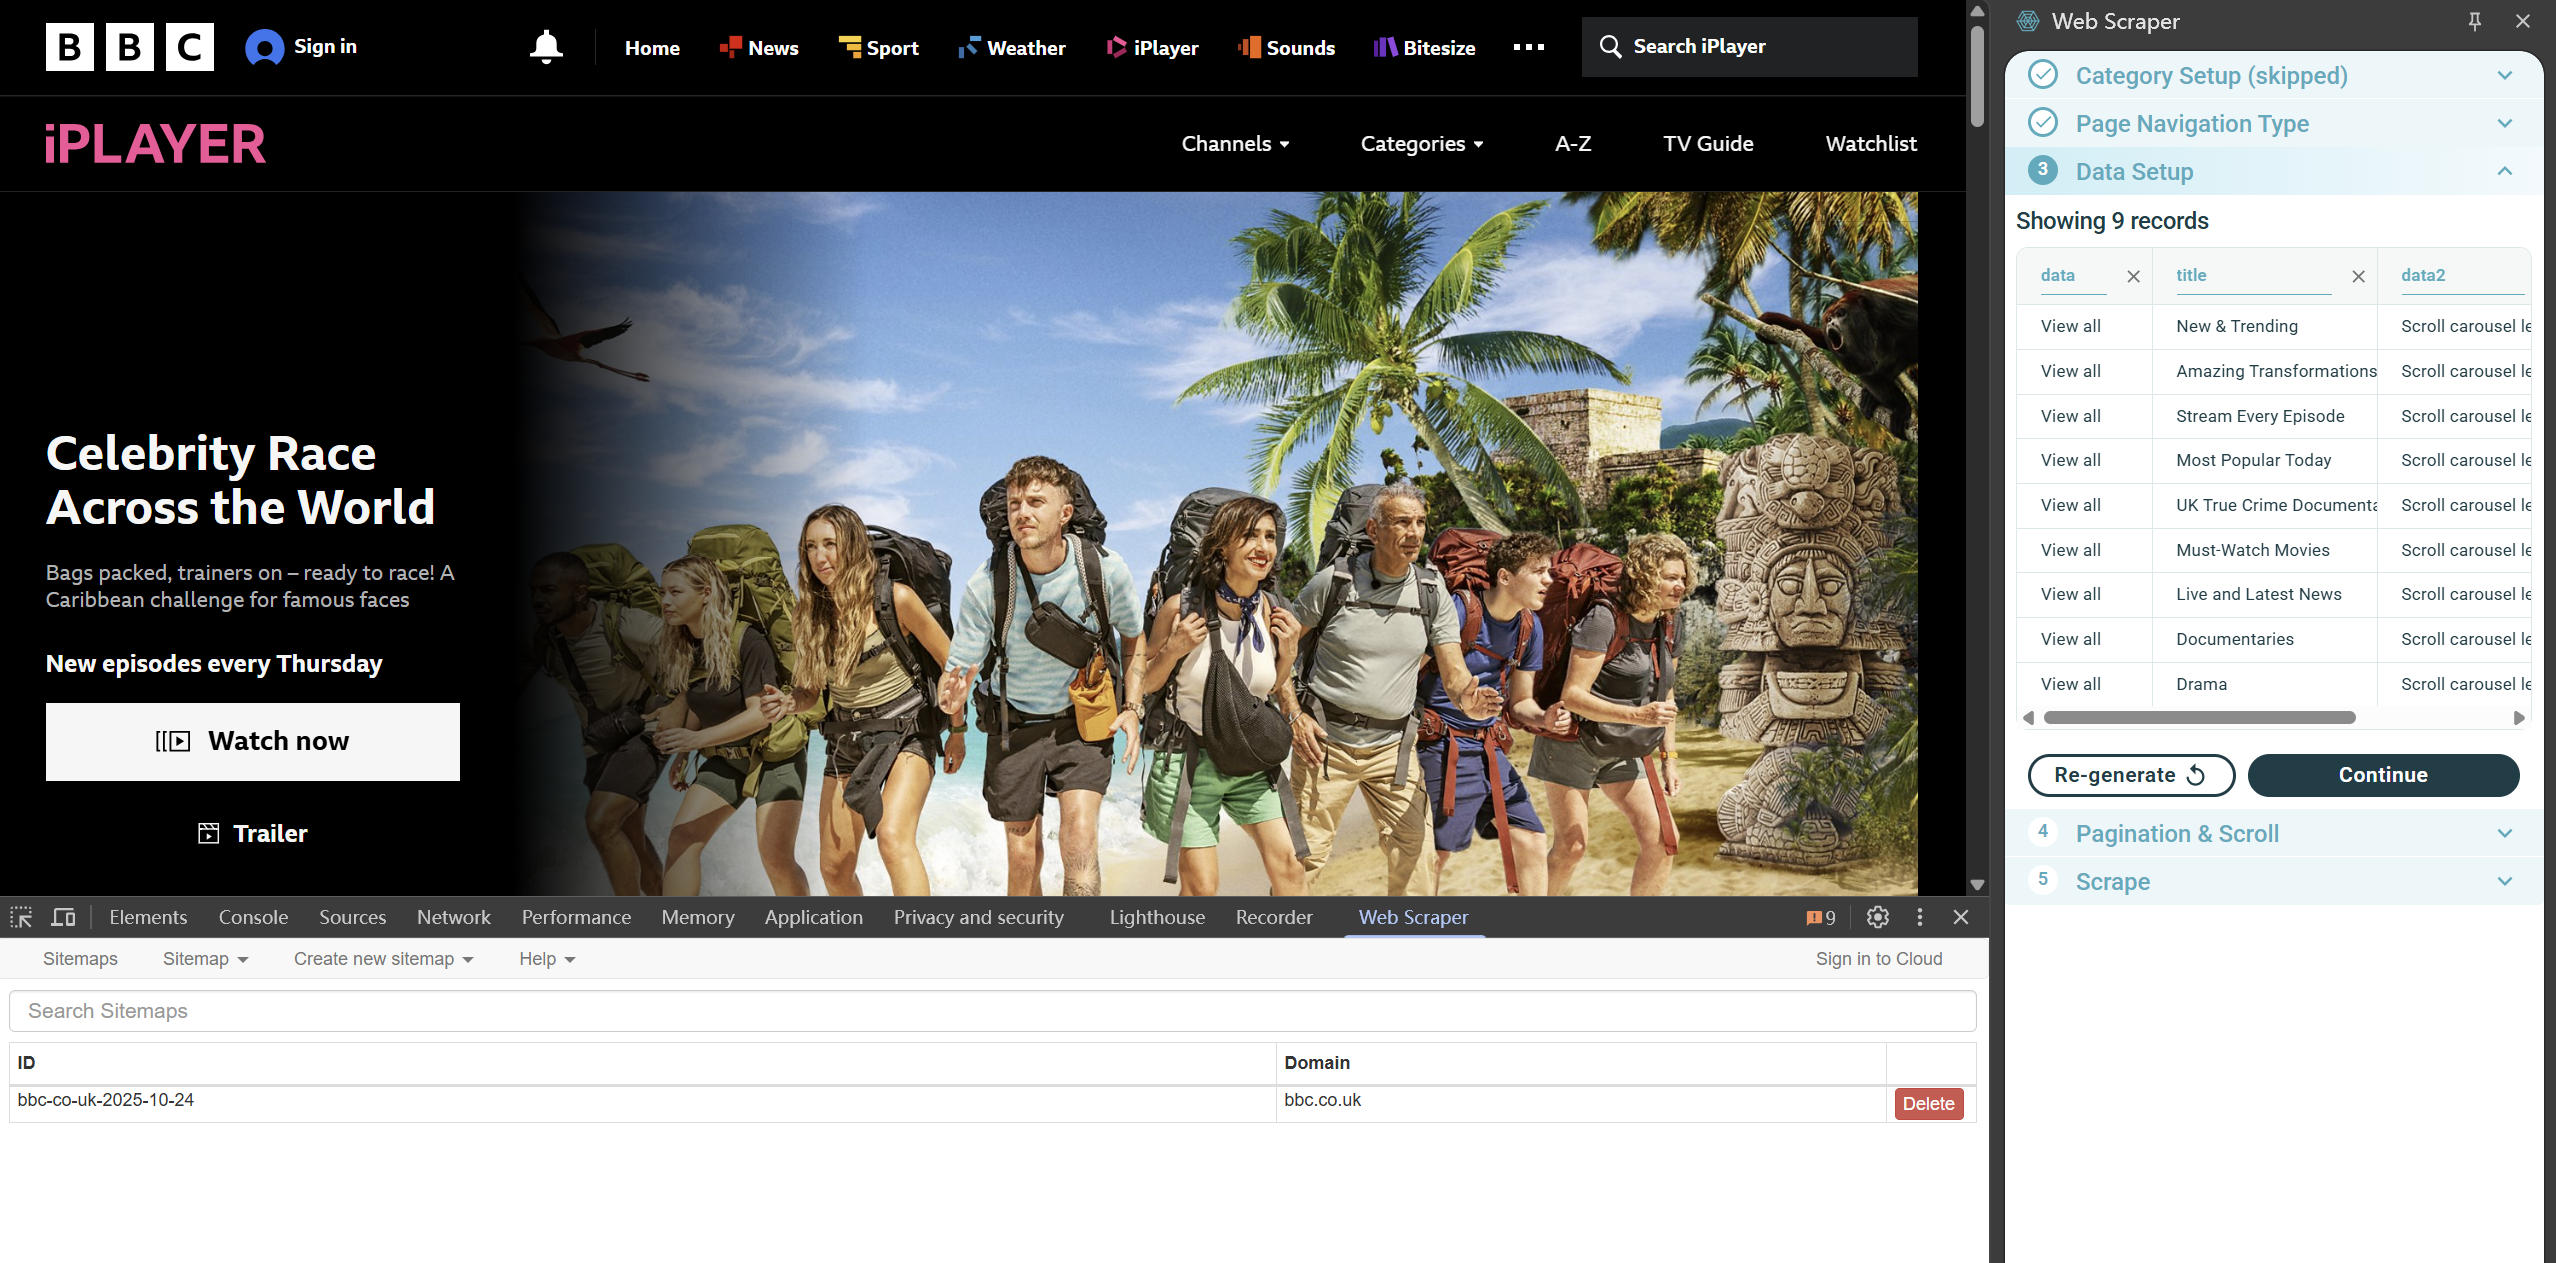
Task: Open DevTools settings gear icon
Action: tap(1877, 917)
